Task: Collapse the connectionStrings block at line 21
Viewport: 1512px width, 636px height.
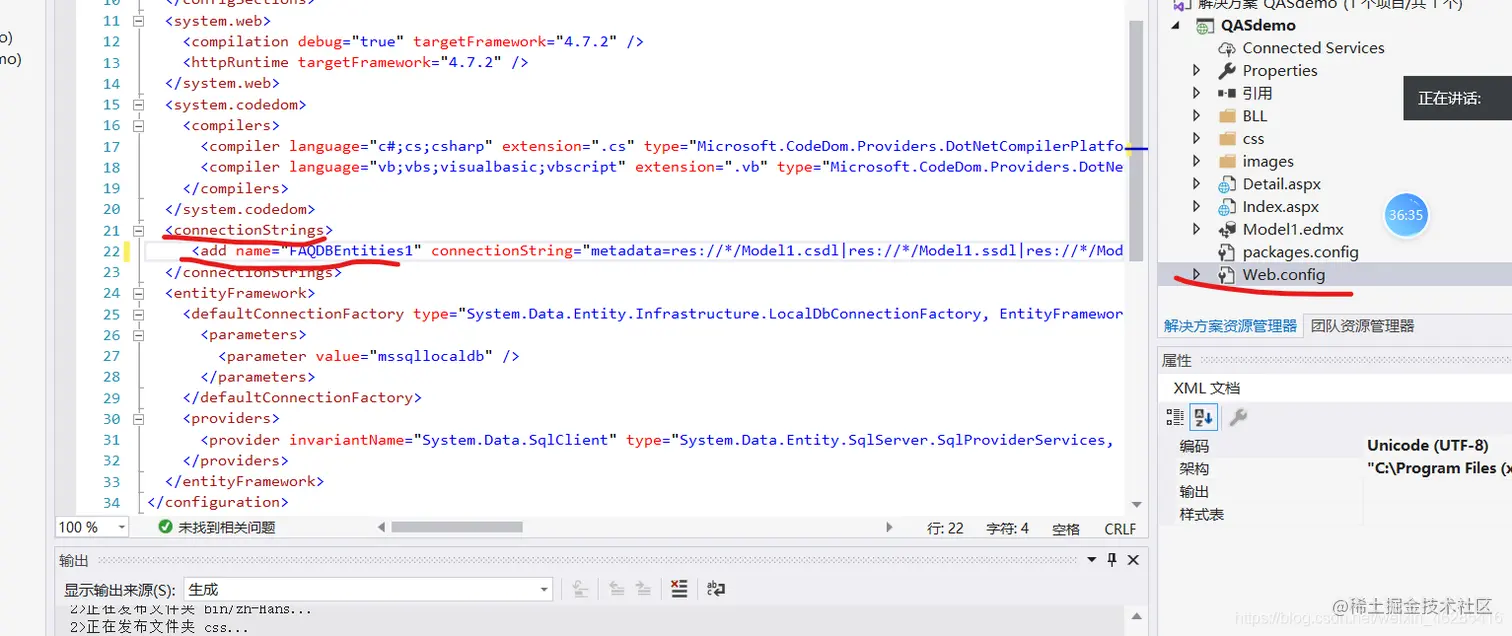Action: (139, 230)
